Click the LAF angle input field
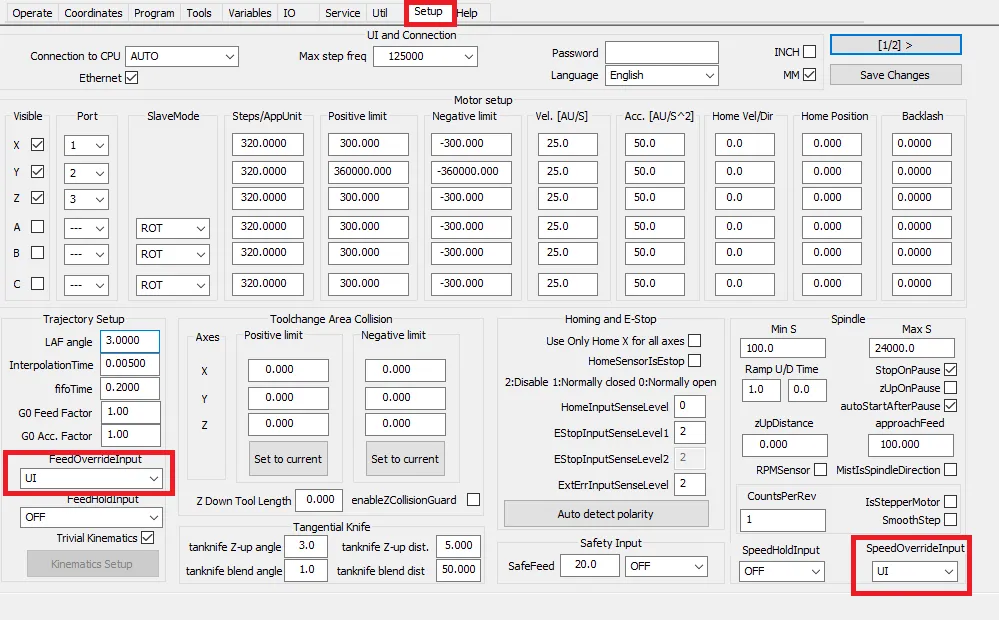Viewport: 999px width, 620px height. pyautogui.click(x=130, y=341)
